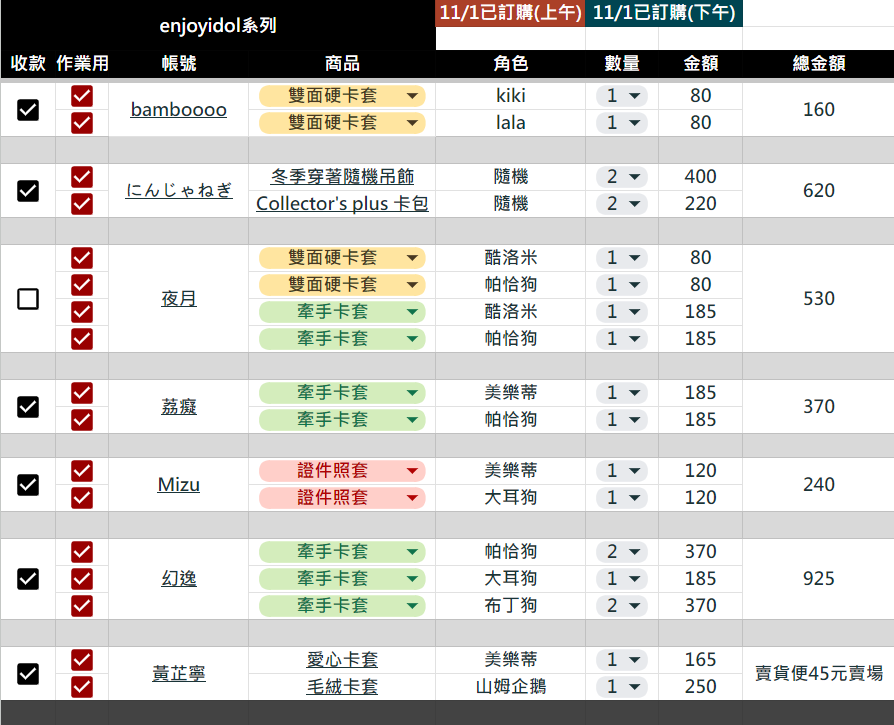Open quantity dropdown for Collector's plus 卡包
Viewport: 894px width, 725px height.
click(621, 203)
